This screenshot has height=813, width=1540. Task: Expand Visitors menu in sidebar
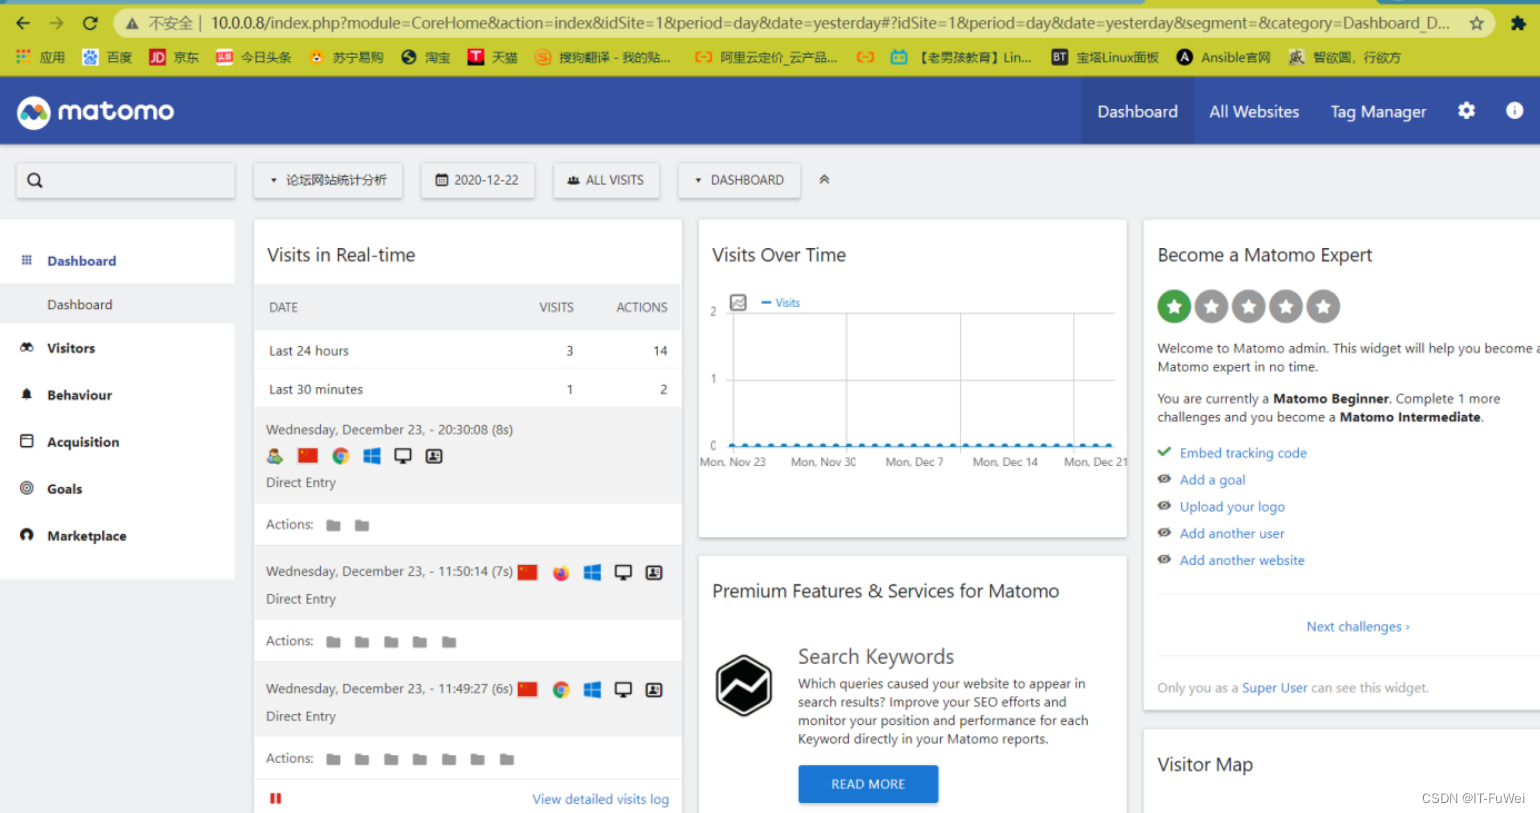tap(71, 348)
